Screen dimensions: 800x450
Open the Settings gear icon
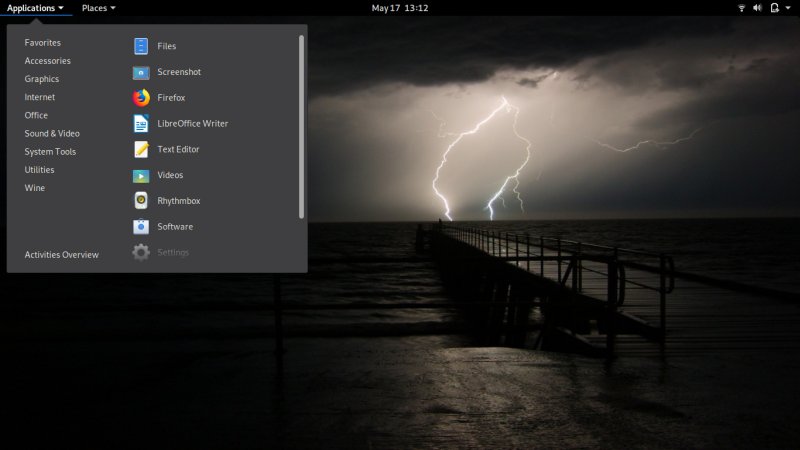coord(141,253)
